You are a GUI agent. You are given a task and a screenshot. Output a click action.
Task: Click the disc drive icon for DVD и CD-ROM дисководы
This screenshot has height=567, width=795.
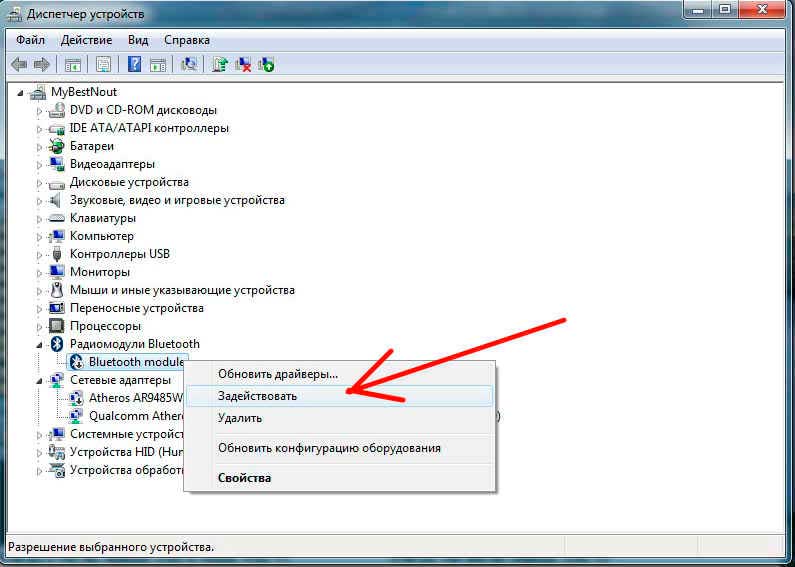tap(56, 110)
